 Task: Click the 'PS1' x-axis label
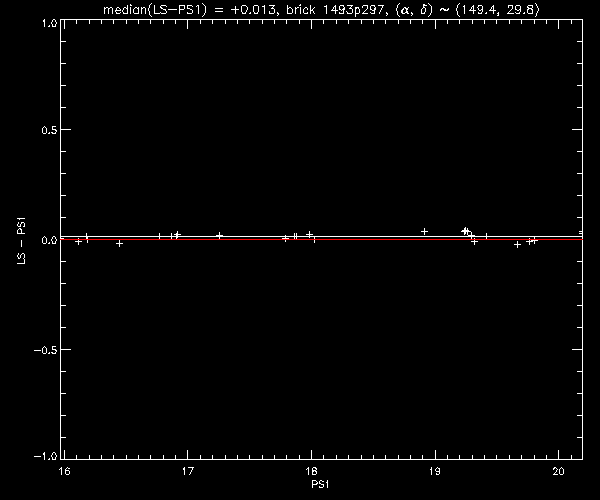(x=320, y=484)
